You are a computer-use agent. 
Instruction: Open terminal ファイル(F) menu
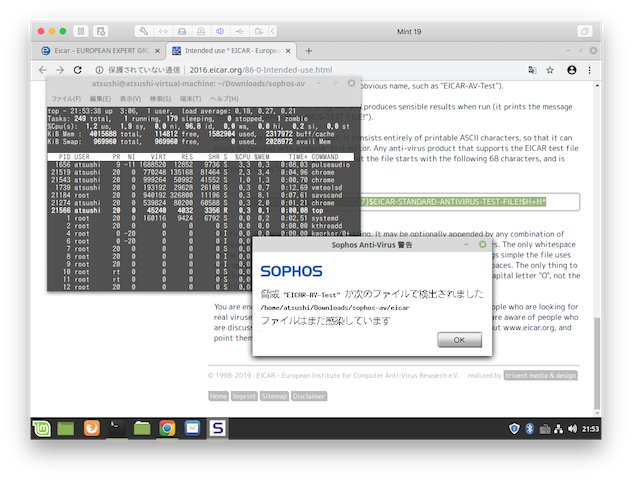tap(66, 99)
